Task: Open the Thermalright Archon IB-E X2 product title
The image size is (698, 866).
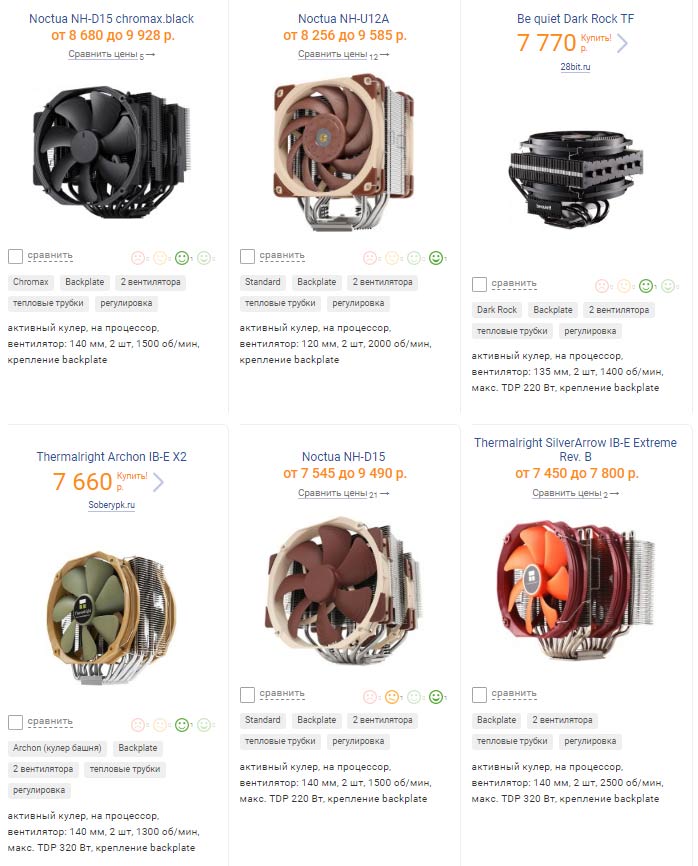Action: 112,457
